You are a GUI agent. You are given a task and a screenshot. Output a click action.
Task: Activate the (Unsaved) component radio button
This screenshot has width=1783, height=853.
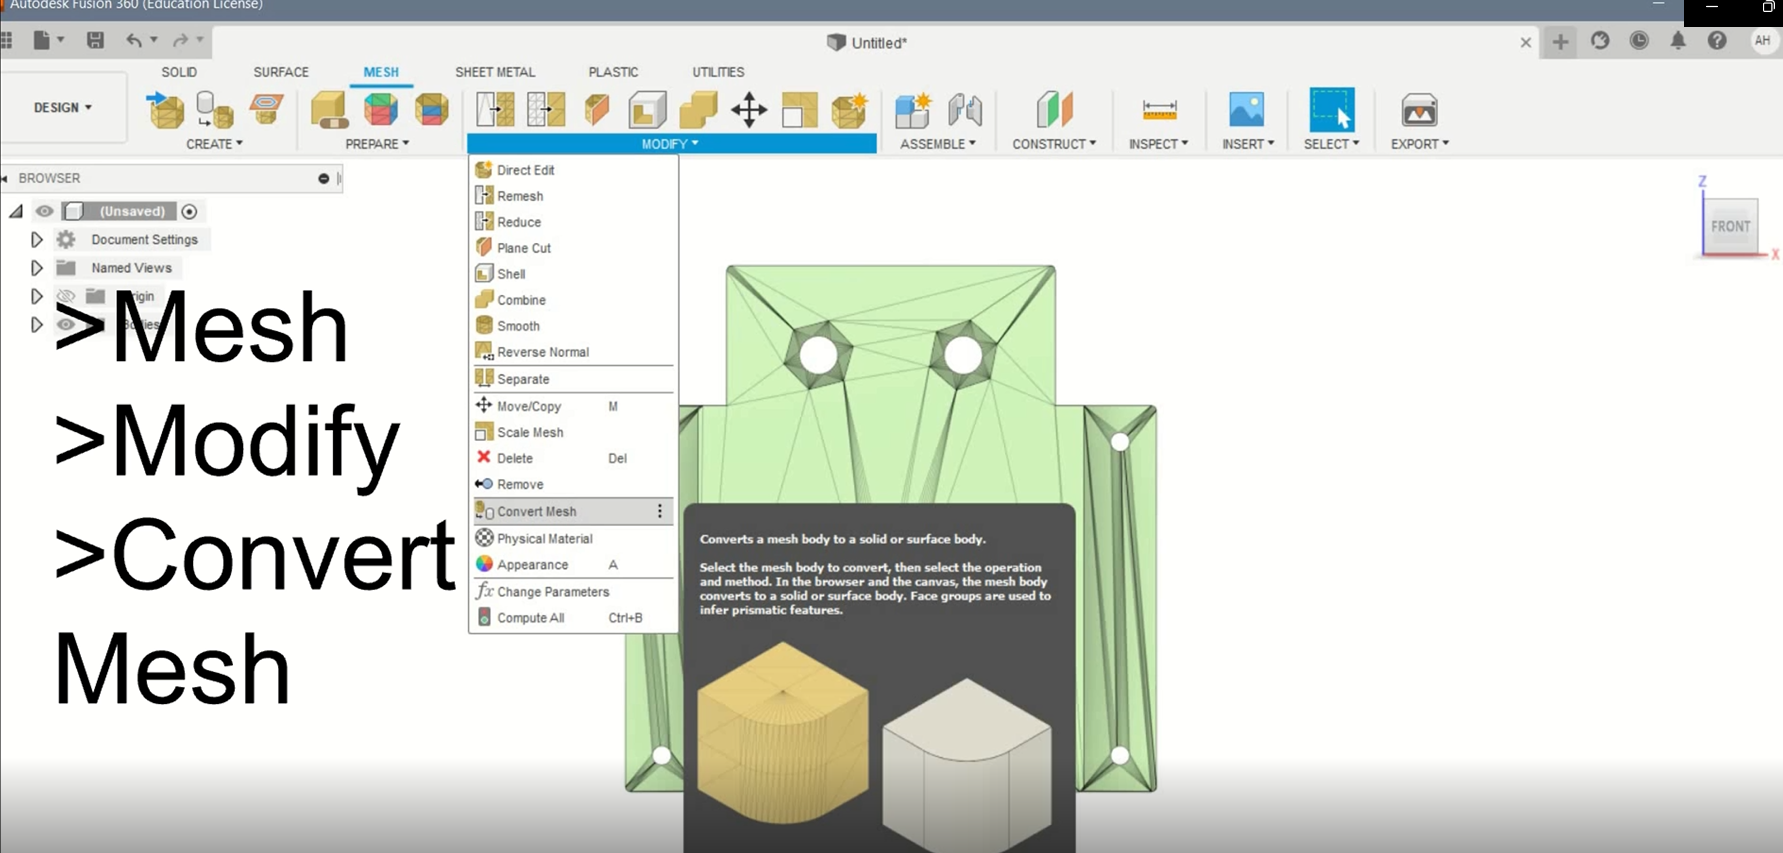[x=189, y=211]
